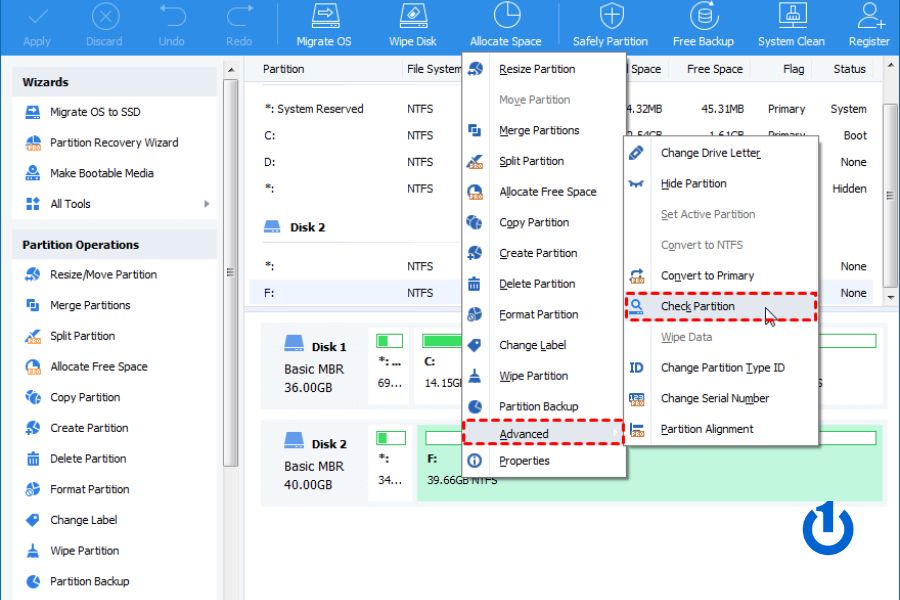Image resolution: width=900 pixels, height=600 pixels.
Task: Choose Change Drive Letter option
Action: (710, 153)
